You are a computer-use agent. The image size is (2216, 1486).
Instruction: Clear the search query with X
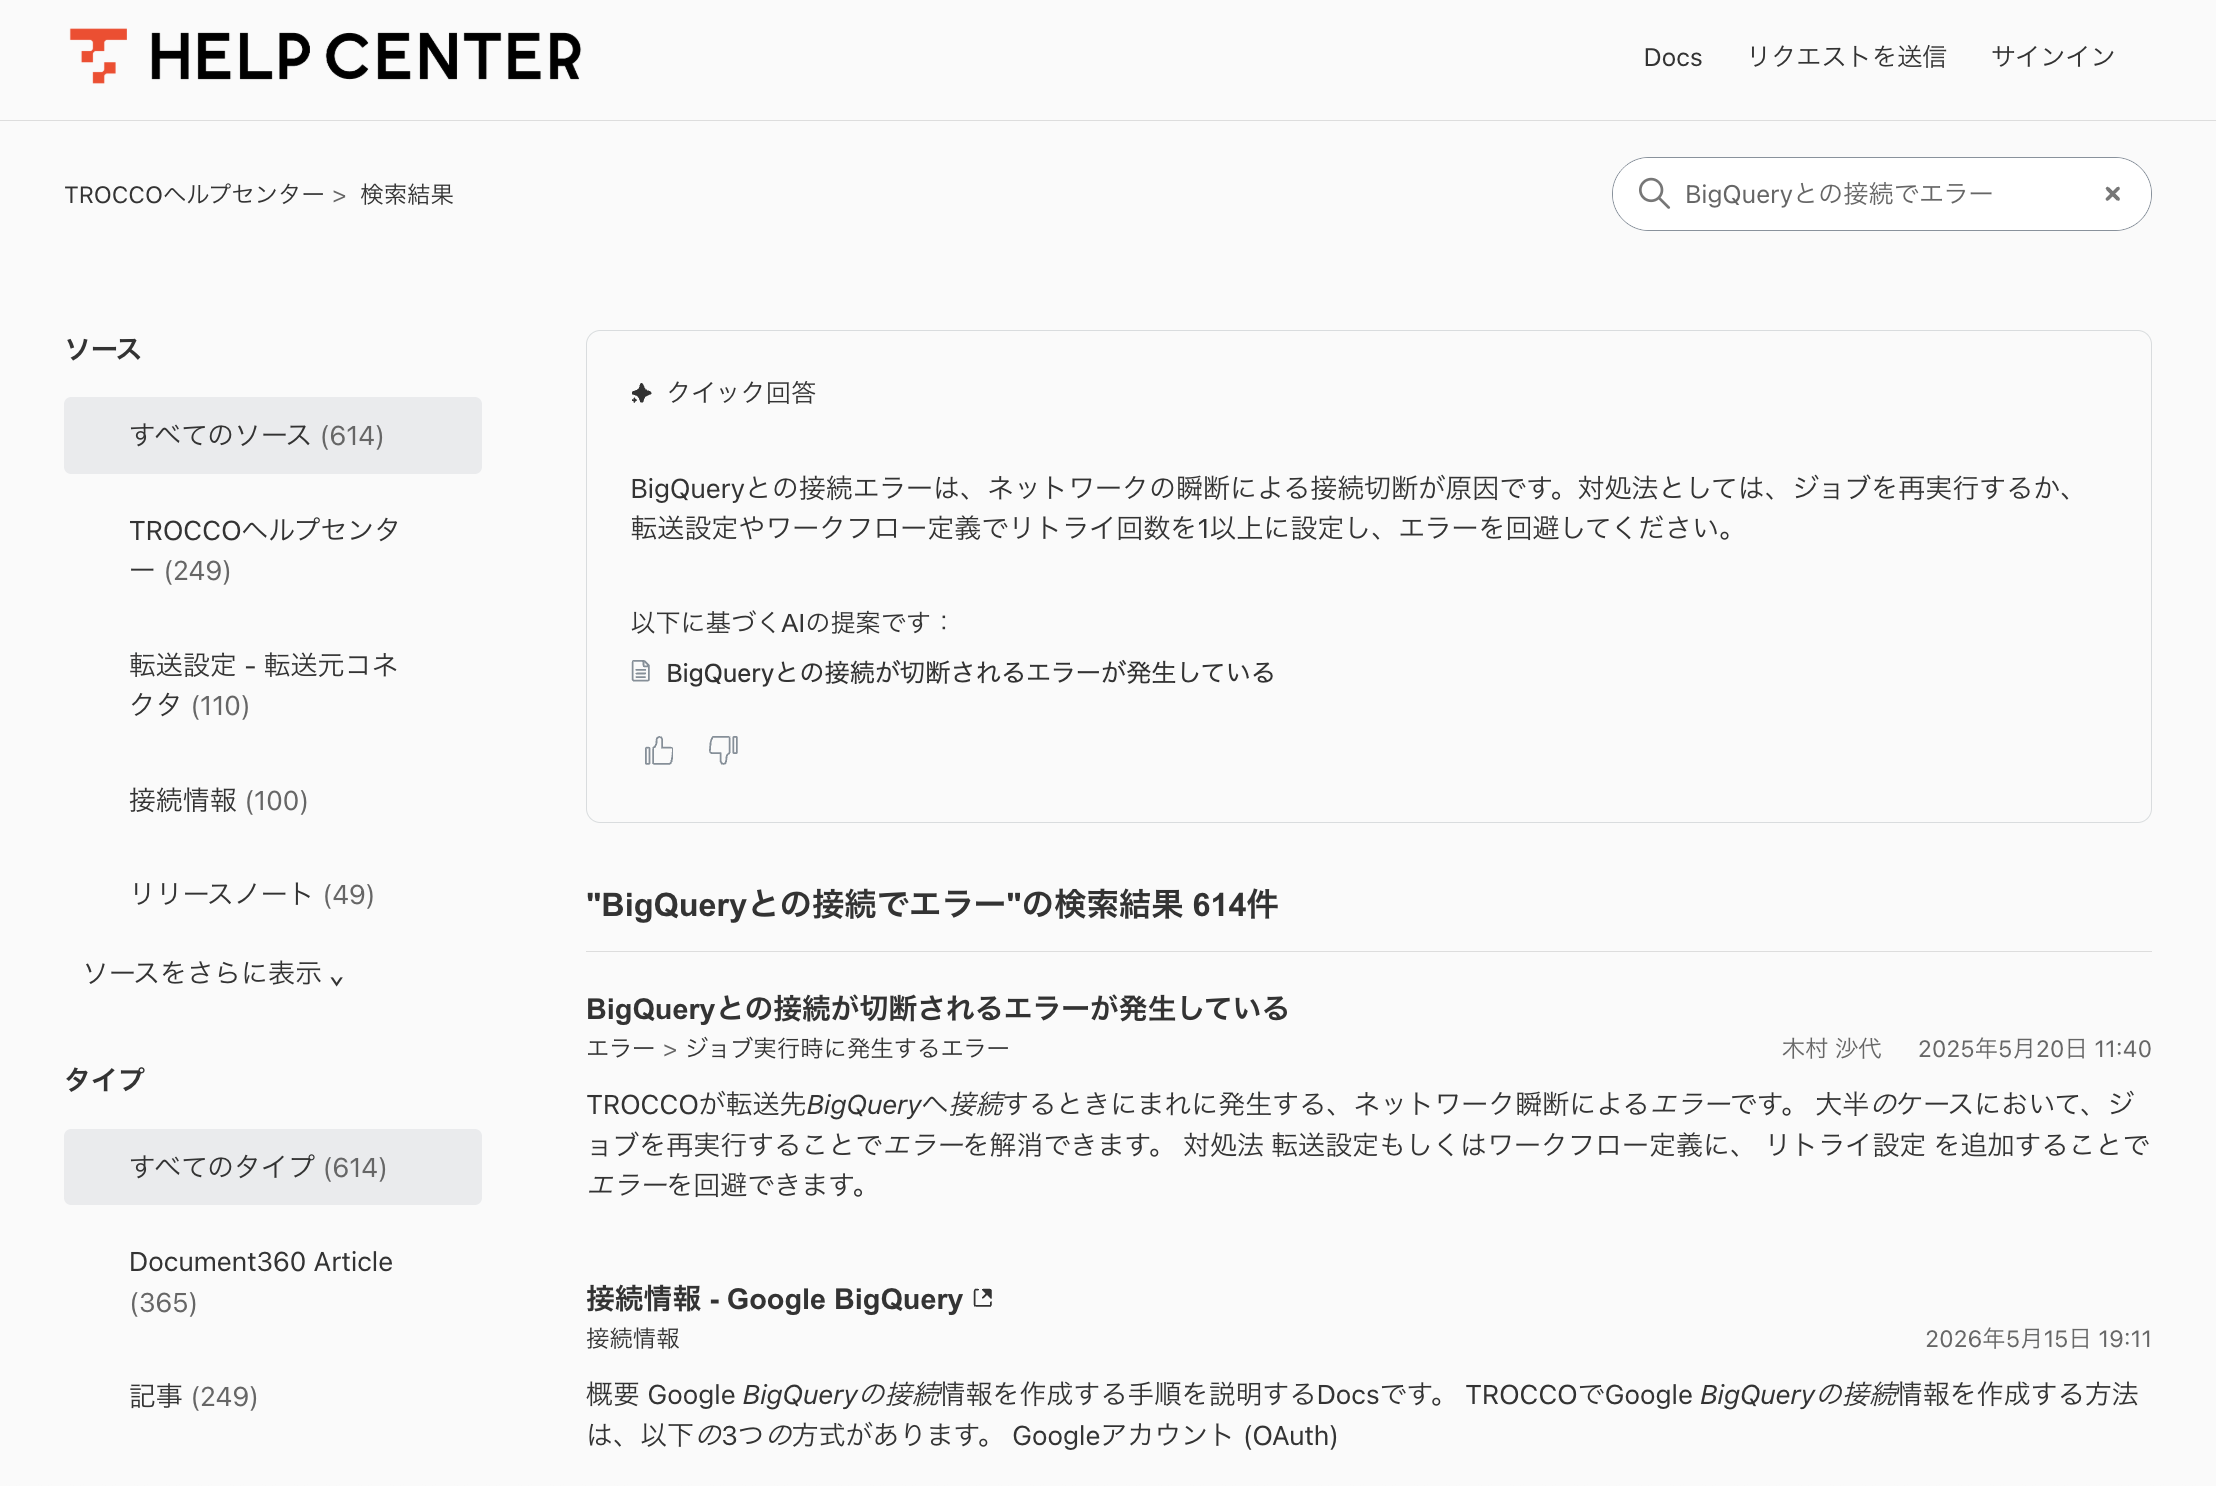[x=2112, y=194]
